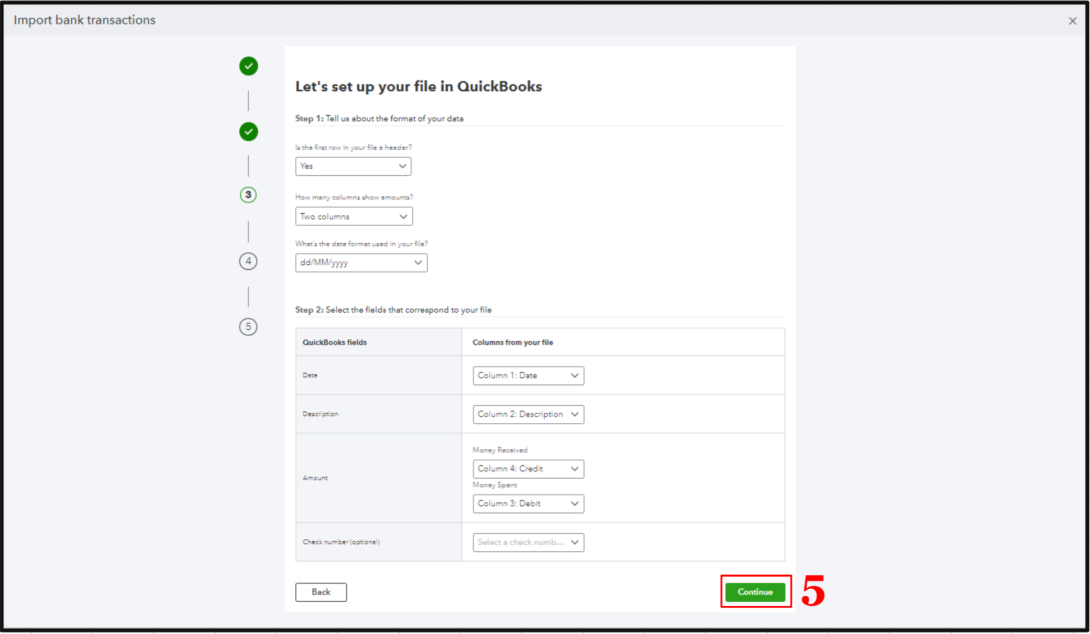Click the Import bank transactions title bar
Screen dimensions: 1090x634
click(x=83, y=19)
